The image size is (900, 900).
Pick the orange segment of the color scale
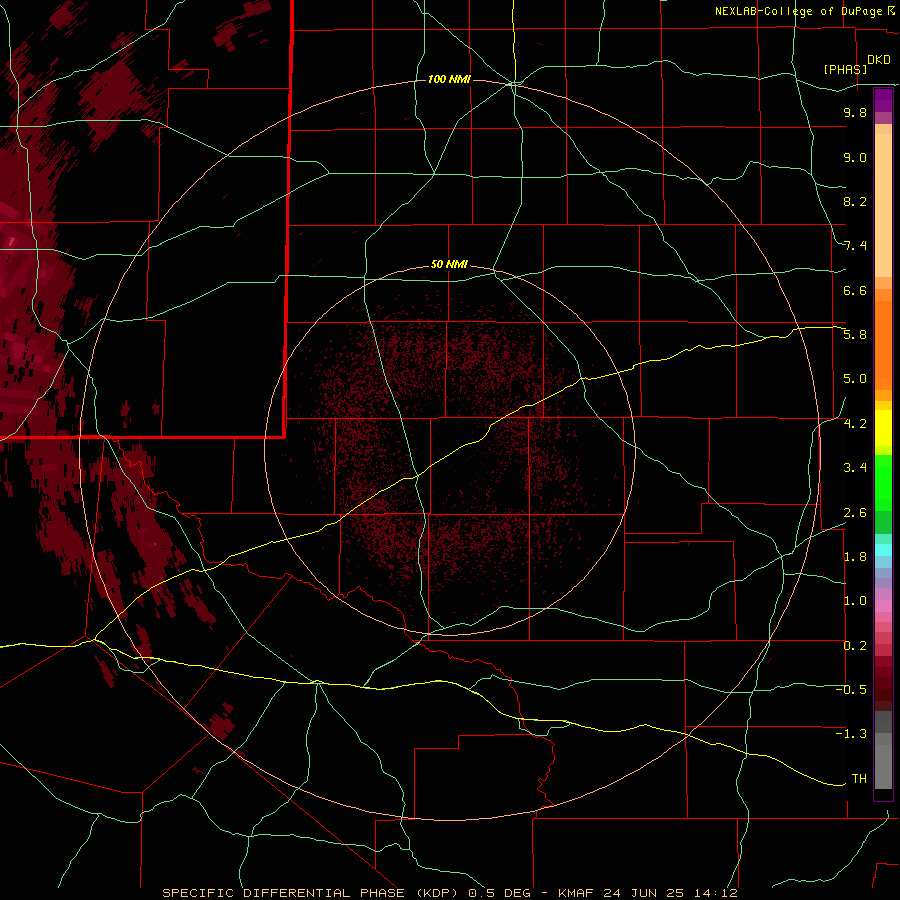click(x=883, y=346)
